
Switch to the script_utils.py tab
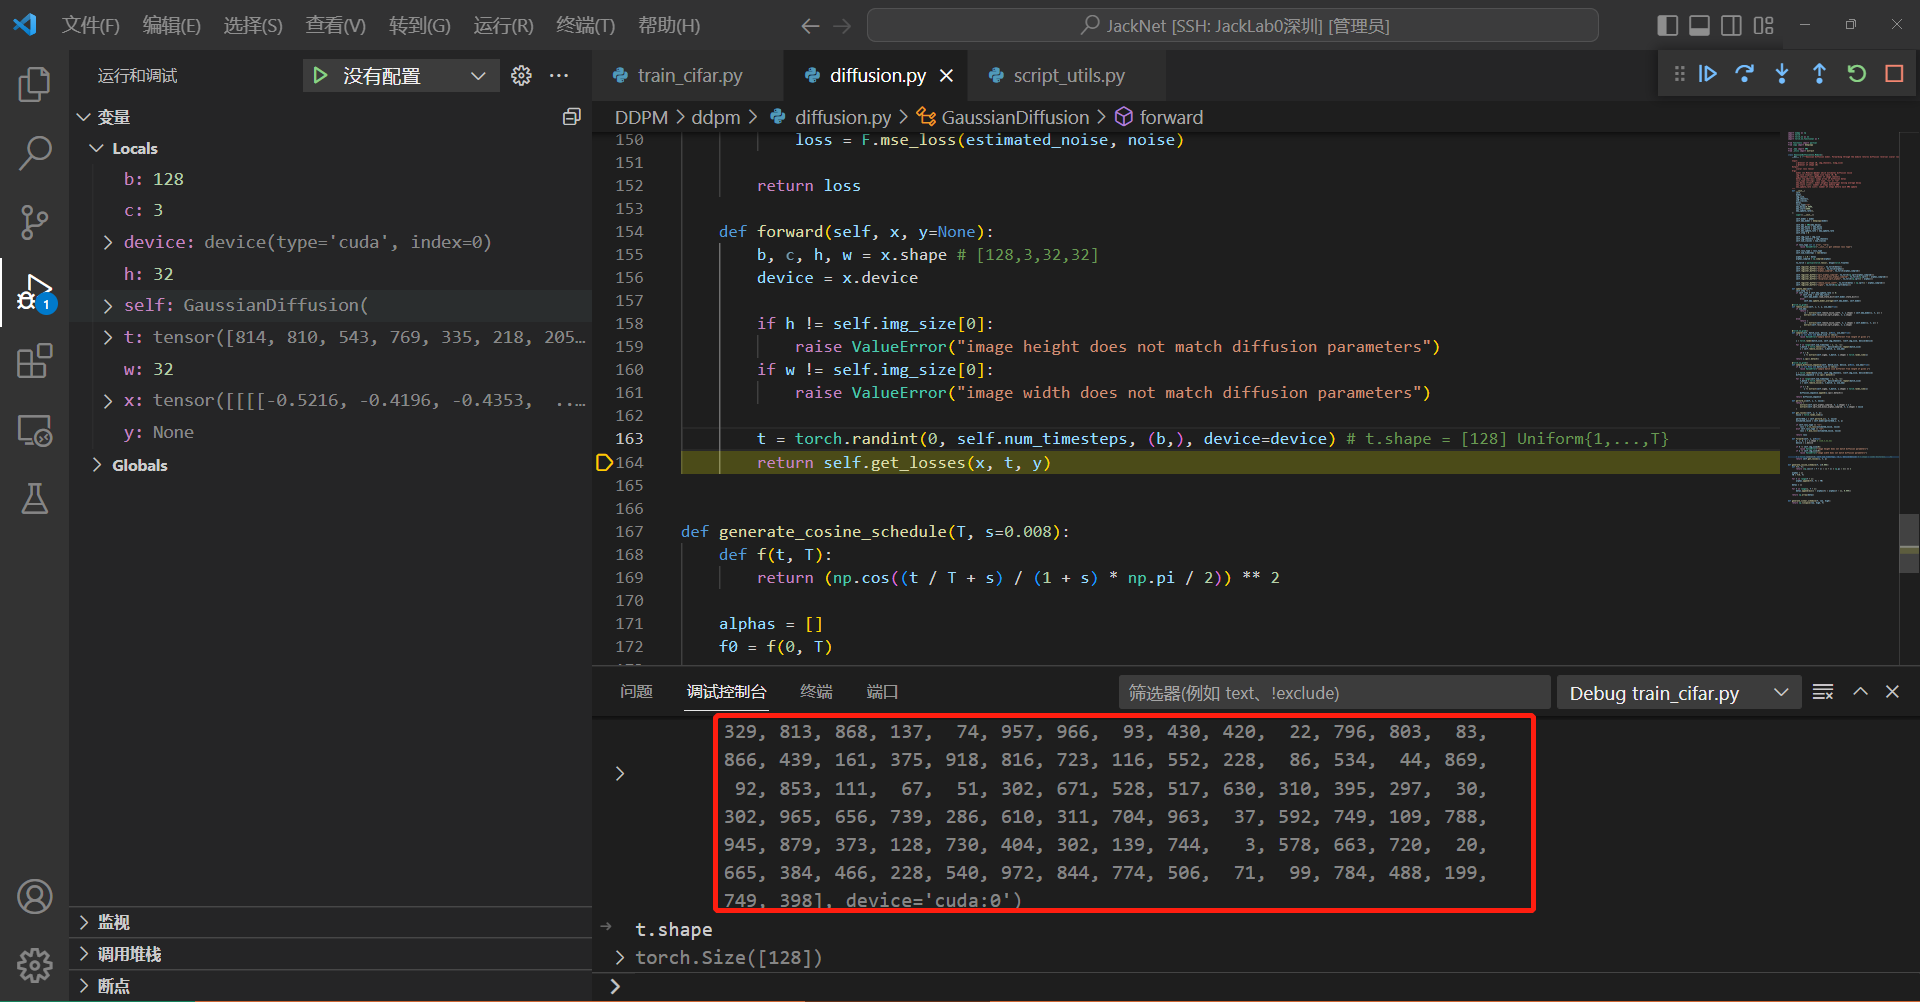[x=1068, y=76]
